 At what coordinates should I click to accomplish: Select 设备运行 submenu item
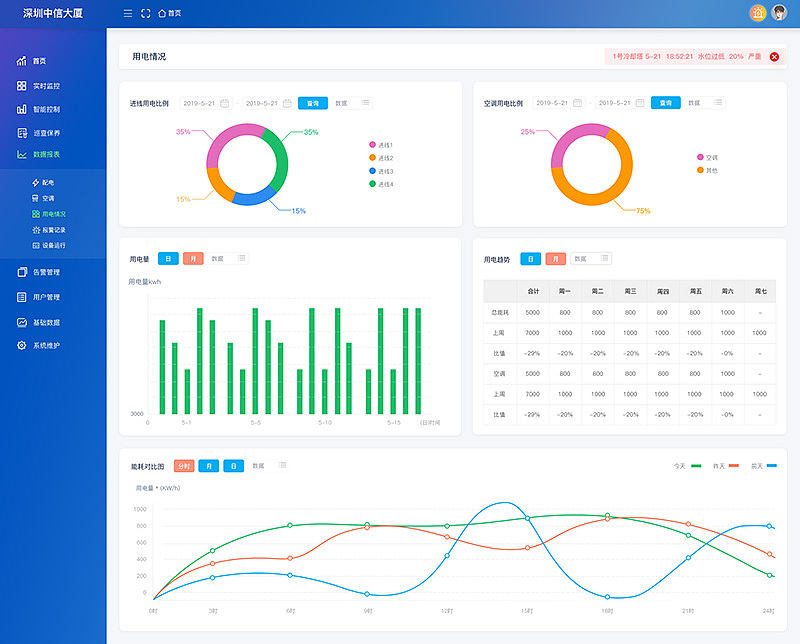click(49, 245)
